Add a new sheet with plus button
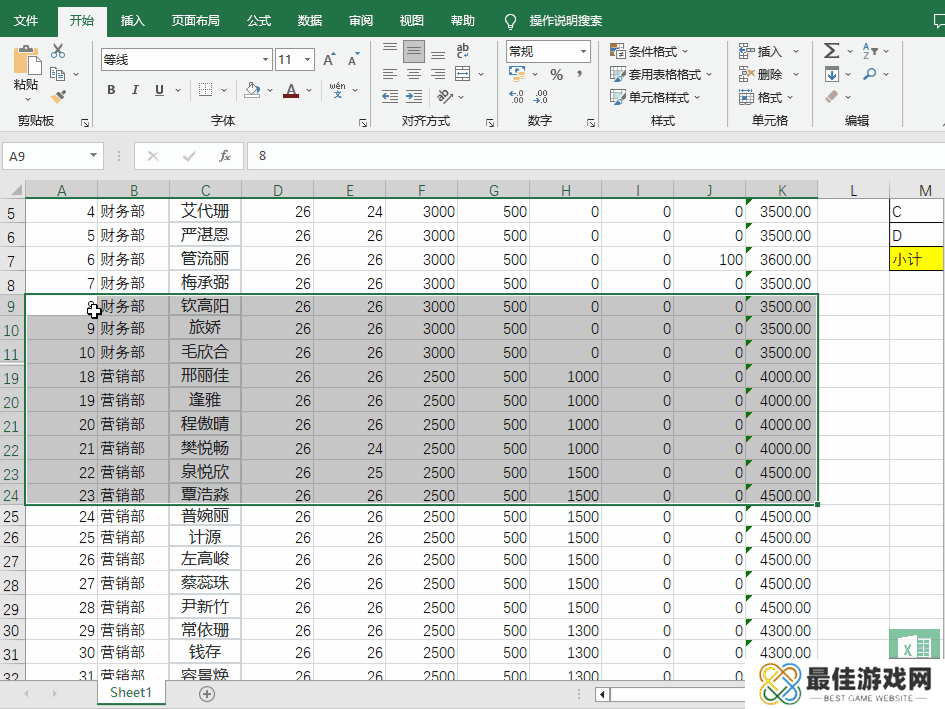The height and width of the screenshot is (709, 945). pos(207,693)
